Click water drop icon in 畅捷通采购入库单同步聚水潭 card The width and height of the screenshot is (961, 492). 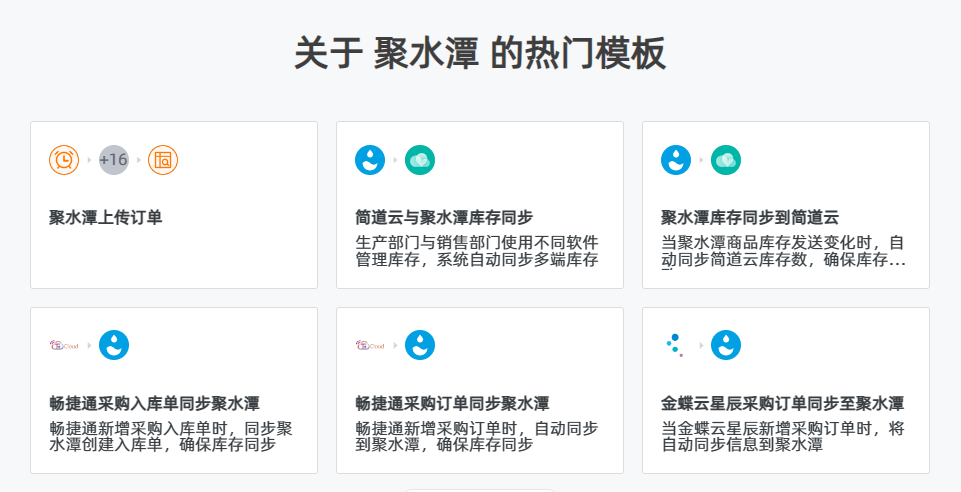pyautogui.click(x=114, y=346)
